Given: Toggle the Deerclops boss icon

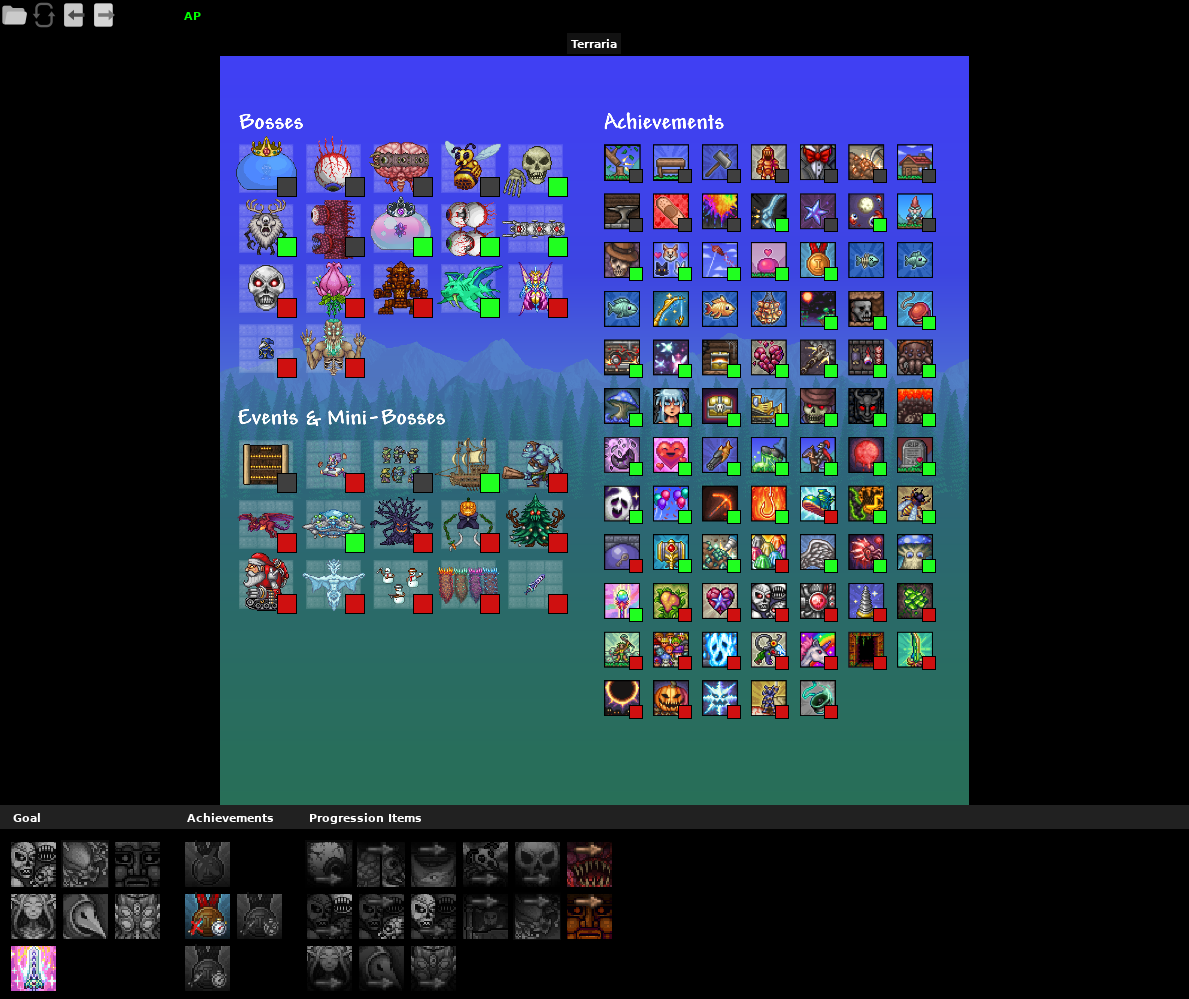Looking at the screenshot, I should [266, 228].
